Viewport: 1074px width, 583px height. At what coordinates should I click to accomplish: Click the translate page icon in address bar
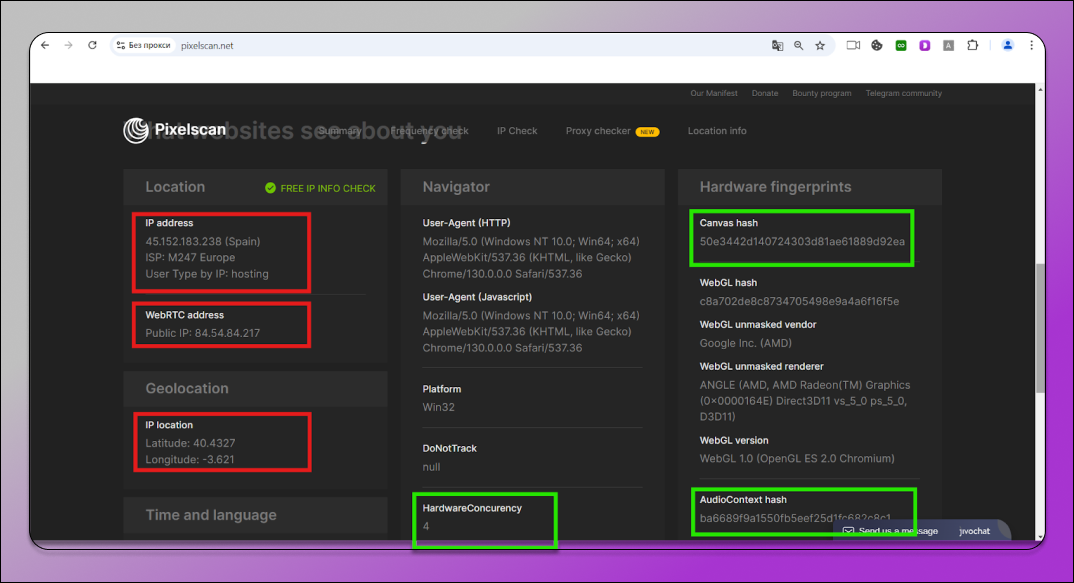click(777, 45)
